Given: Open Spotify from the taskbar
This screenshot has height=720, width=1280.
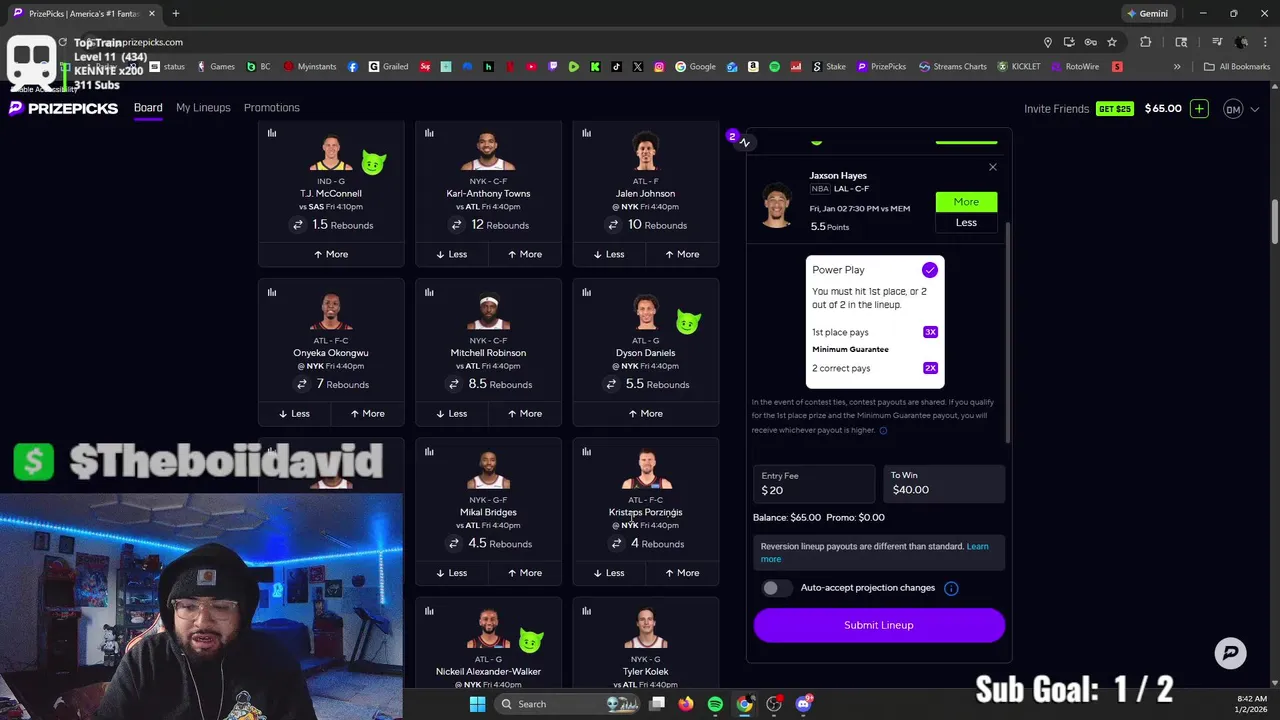Looking at the screenshot, I should pos(715,704).
